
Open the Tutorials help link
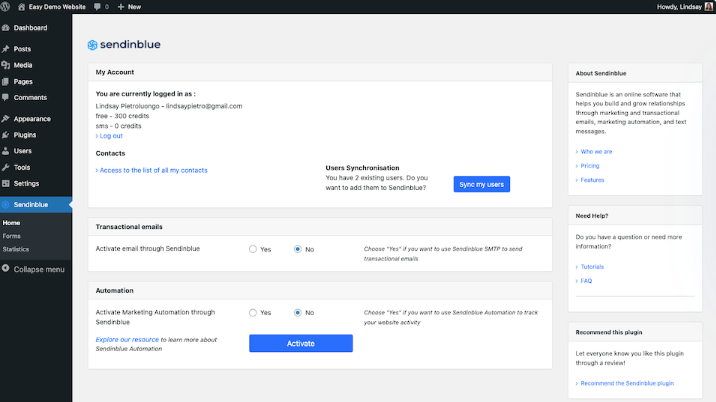pyautogui.click(x=592, y=267)
